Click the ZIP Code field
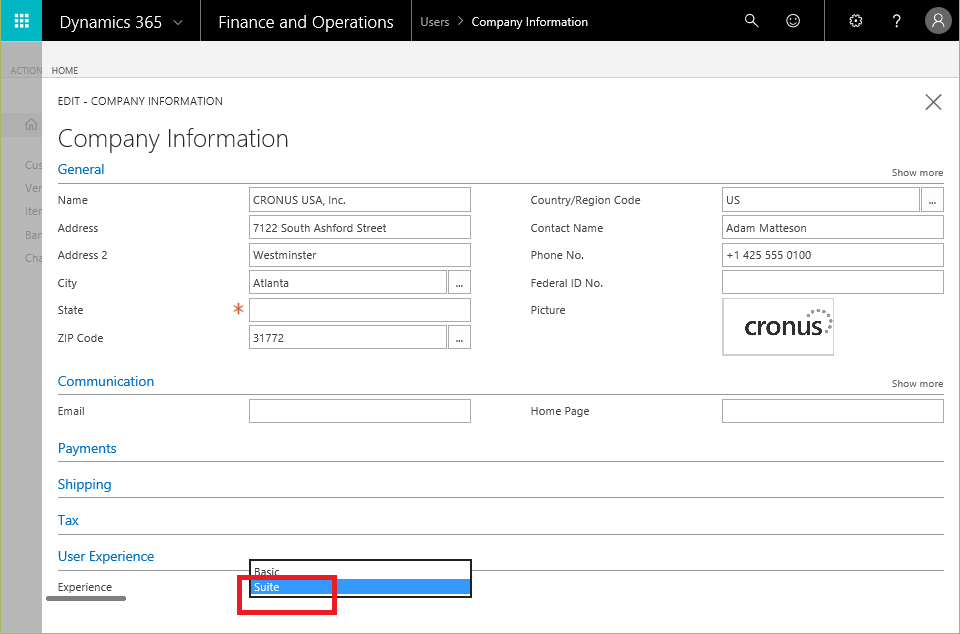960x634 pixels. pyautogui.click(x=348, y=338)
